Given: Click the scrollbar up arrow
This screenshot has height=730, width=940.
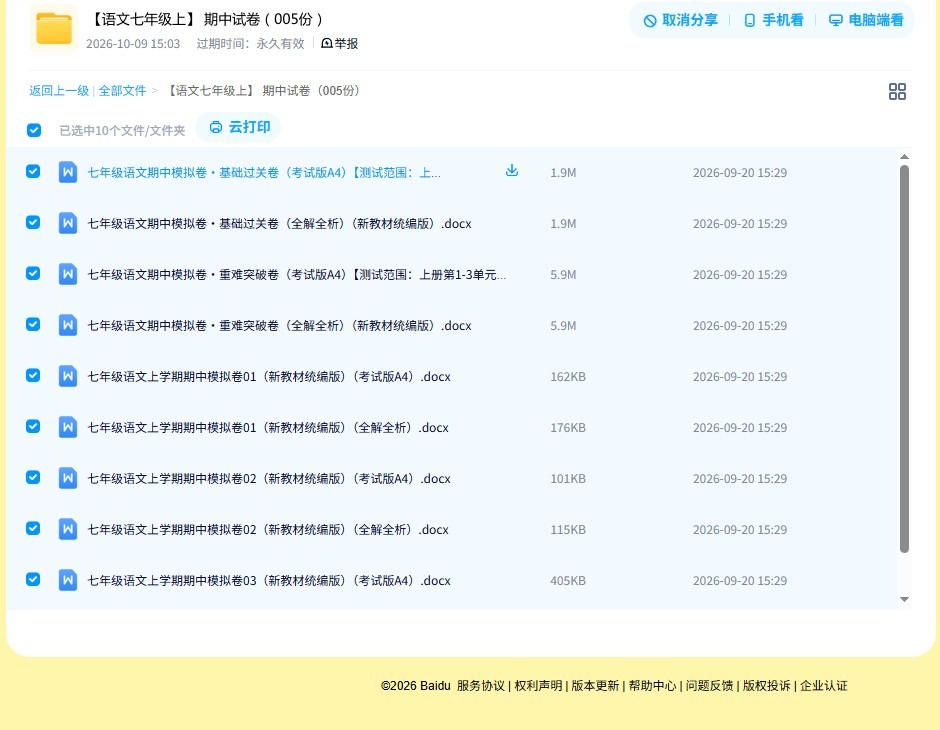Looking at the screenshot, I should tap(905, 157).
